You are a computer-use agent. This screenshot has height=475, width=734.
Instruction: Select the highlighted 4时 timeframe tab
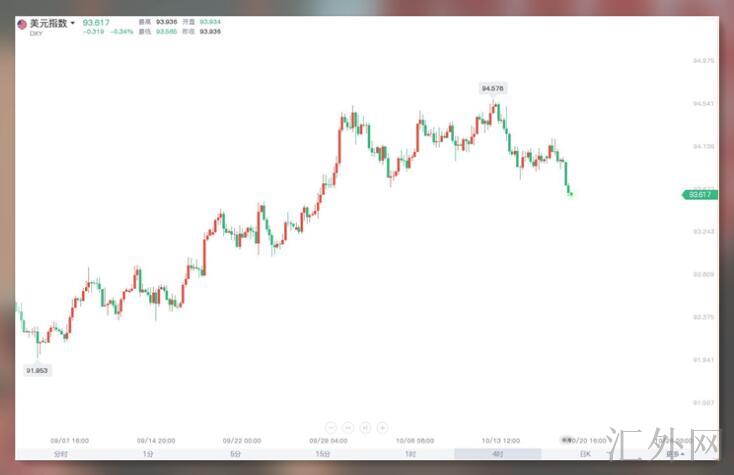[x=498, y=454]
